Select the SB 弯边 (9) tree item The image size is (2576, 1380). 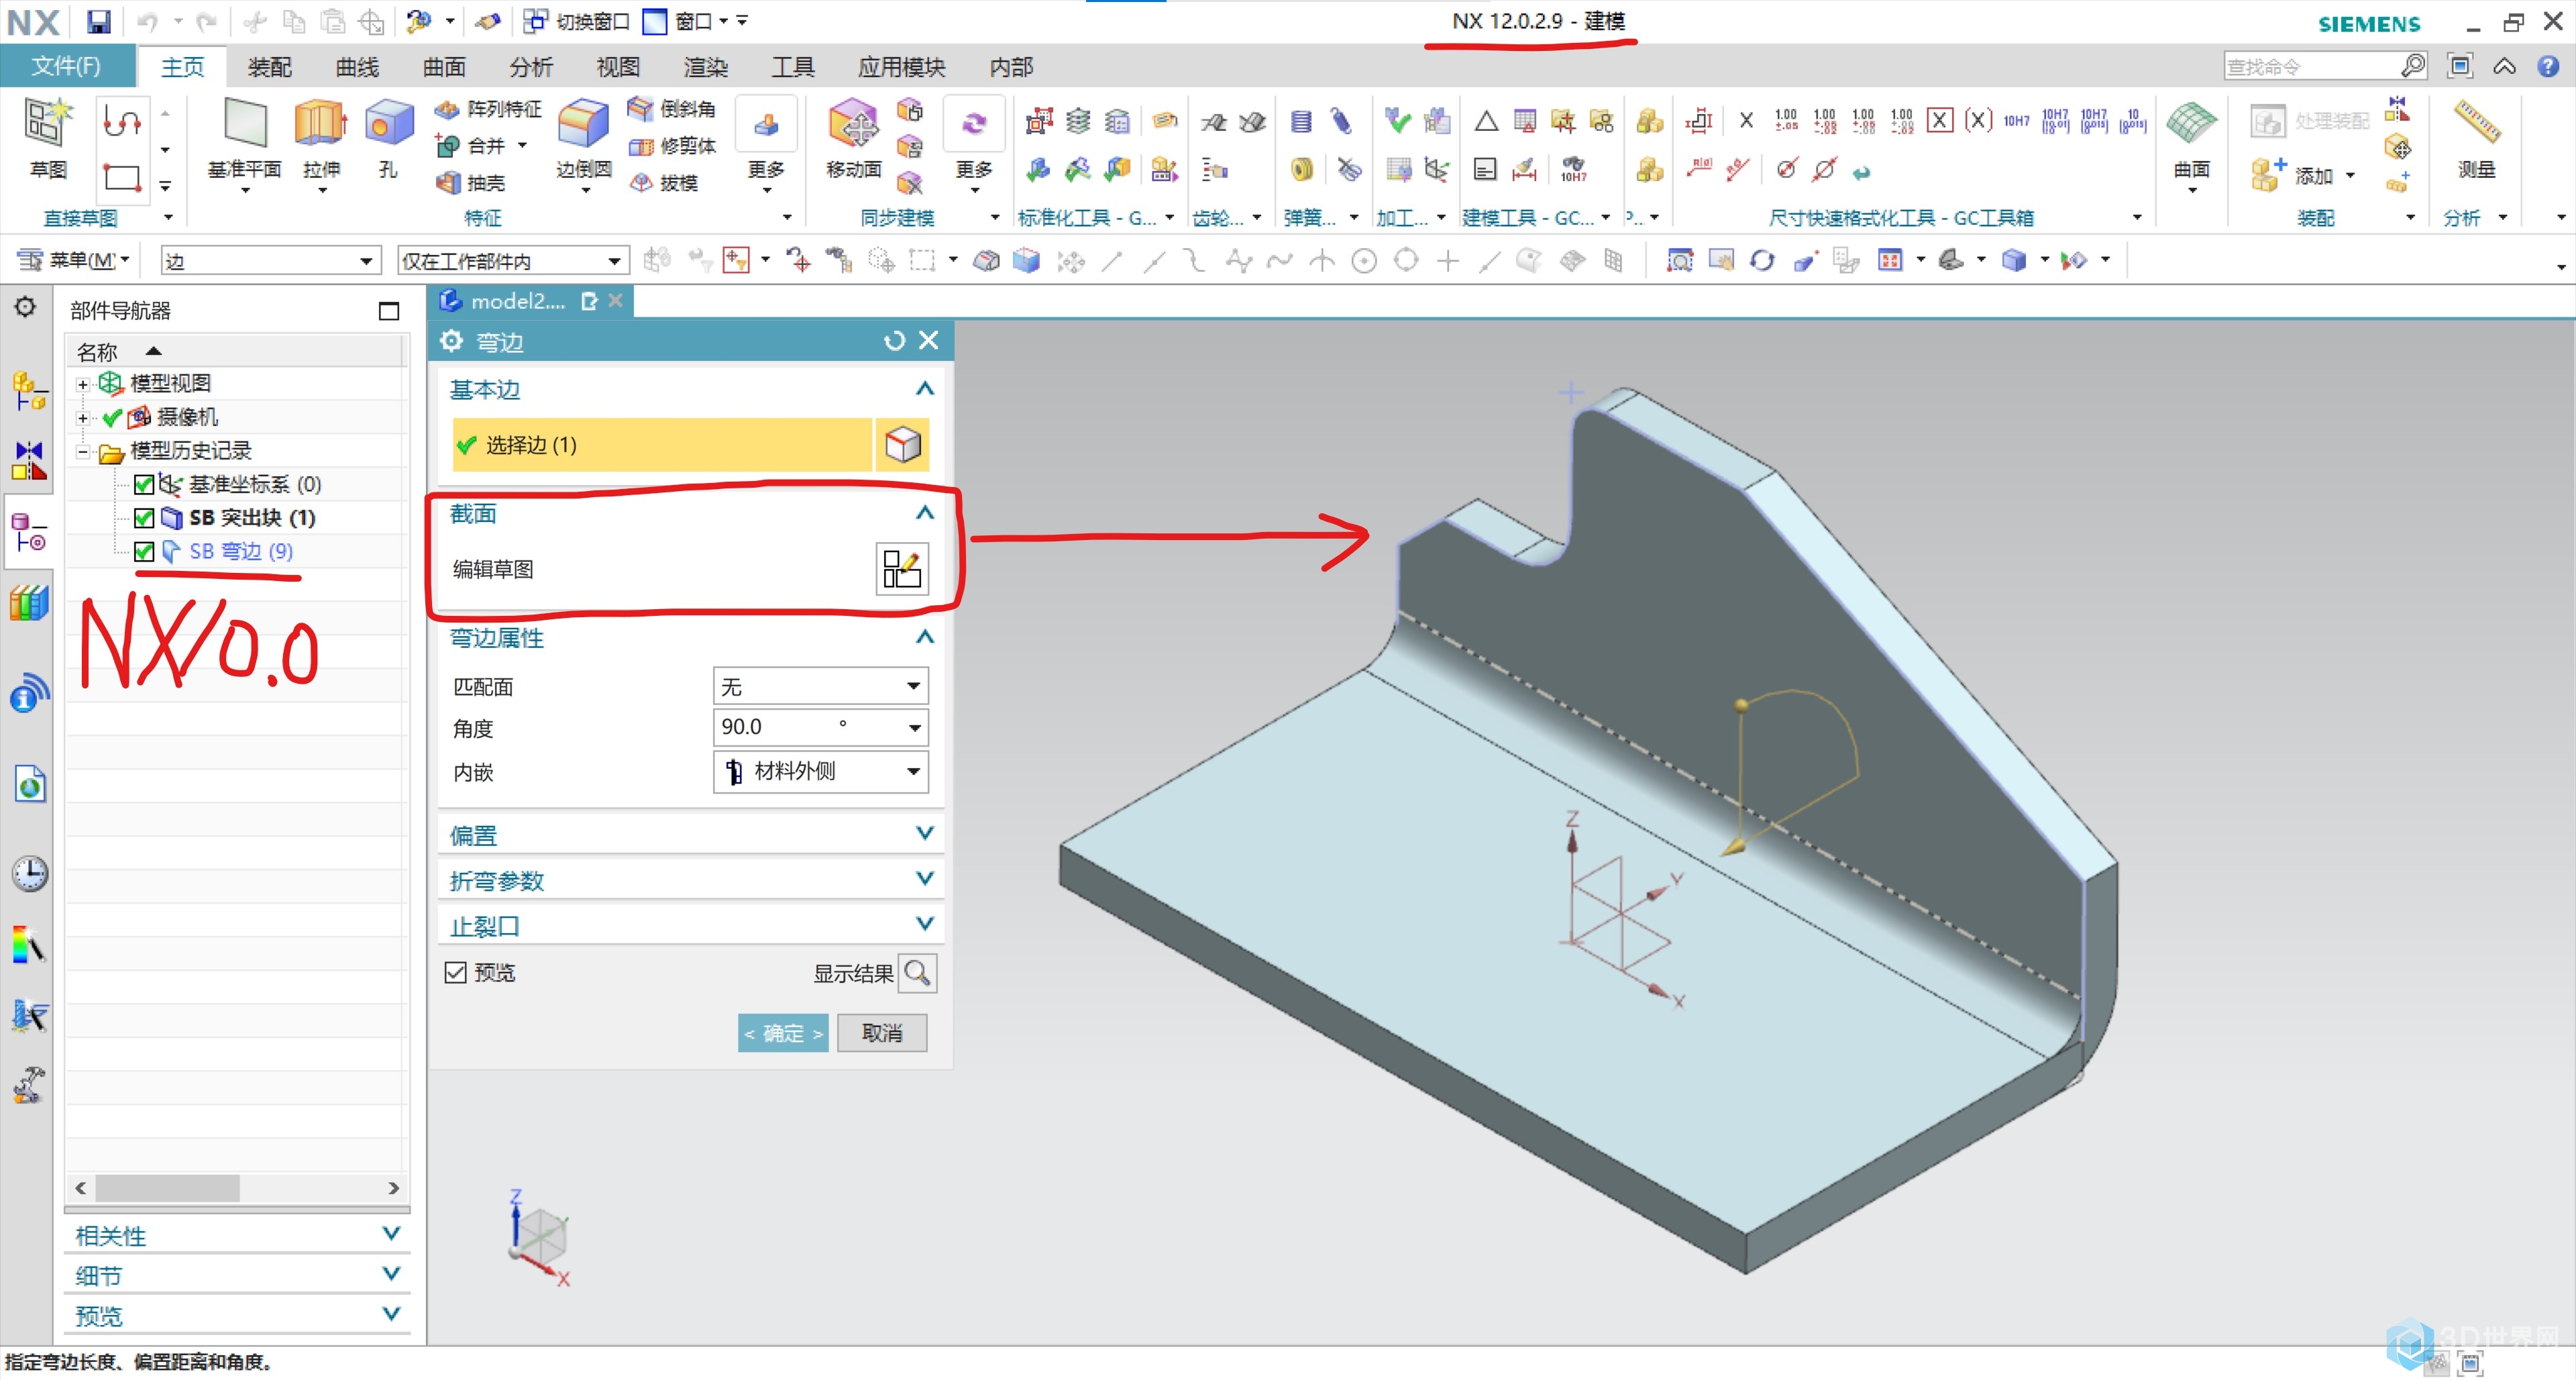coord(240,552)
